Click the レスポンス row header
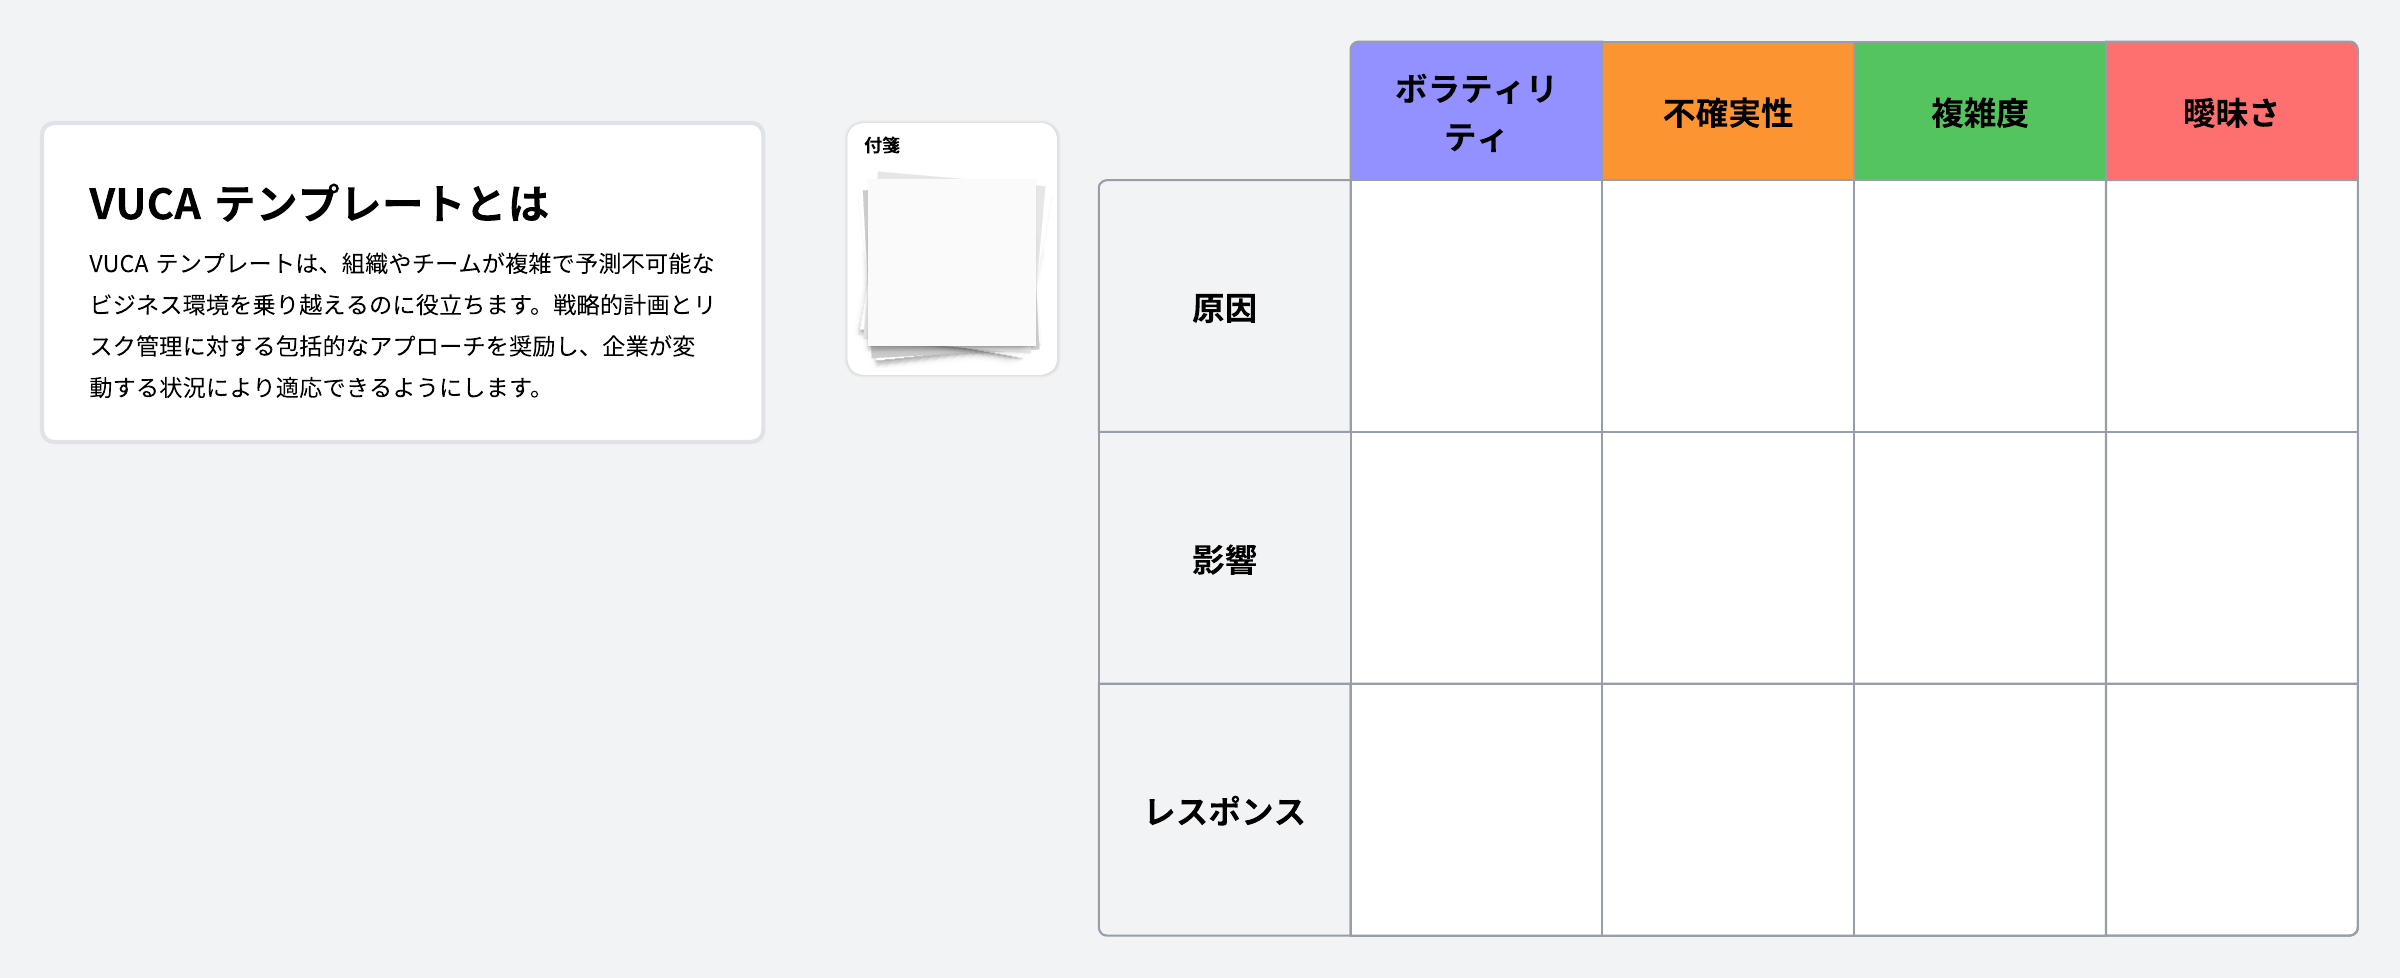 (1224, 811)
